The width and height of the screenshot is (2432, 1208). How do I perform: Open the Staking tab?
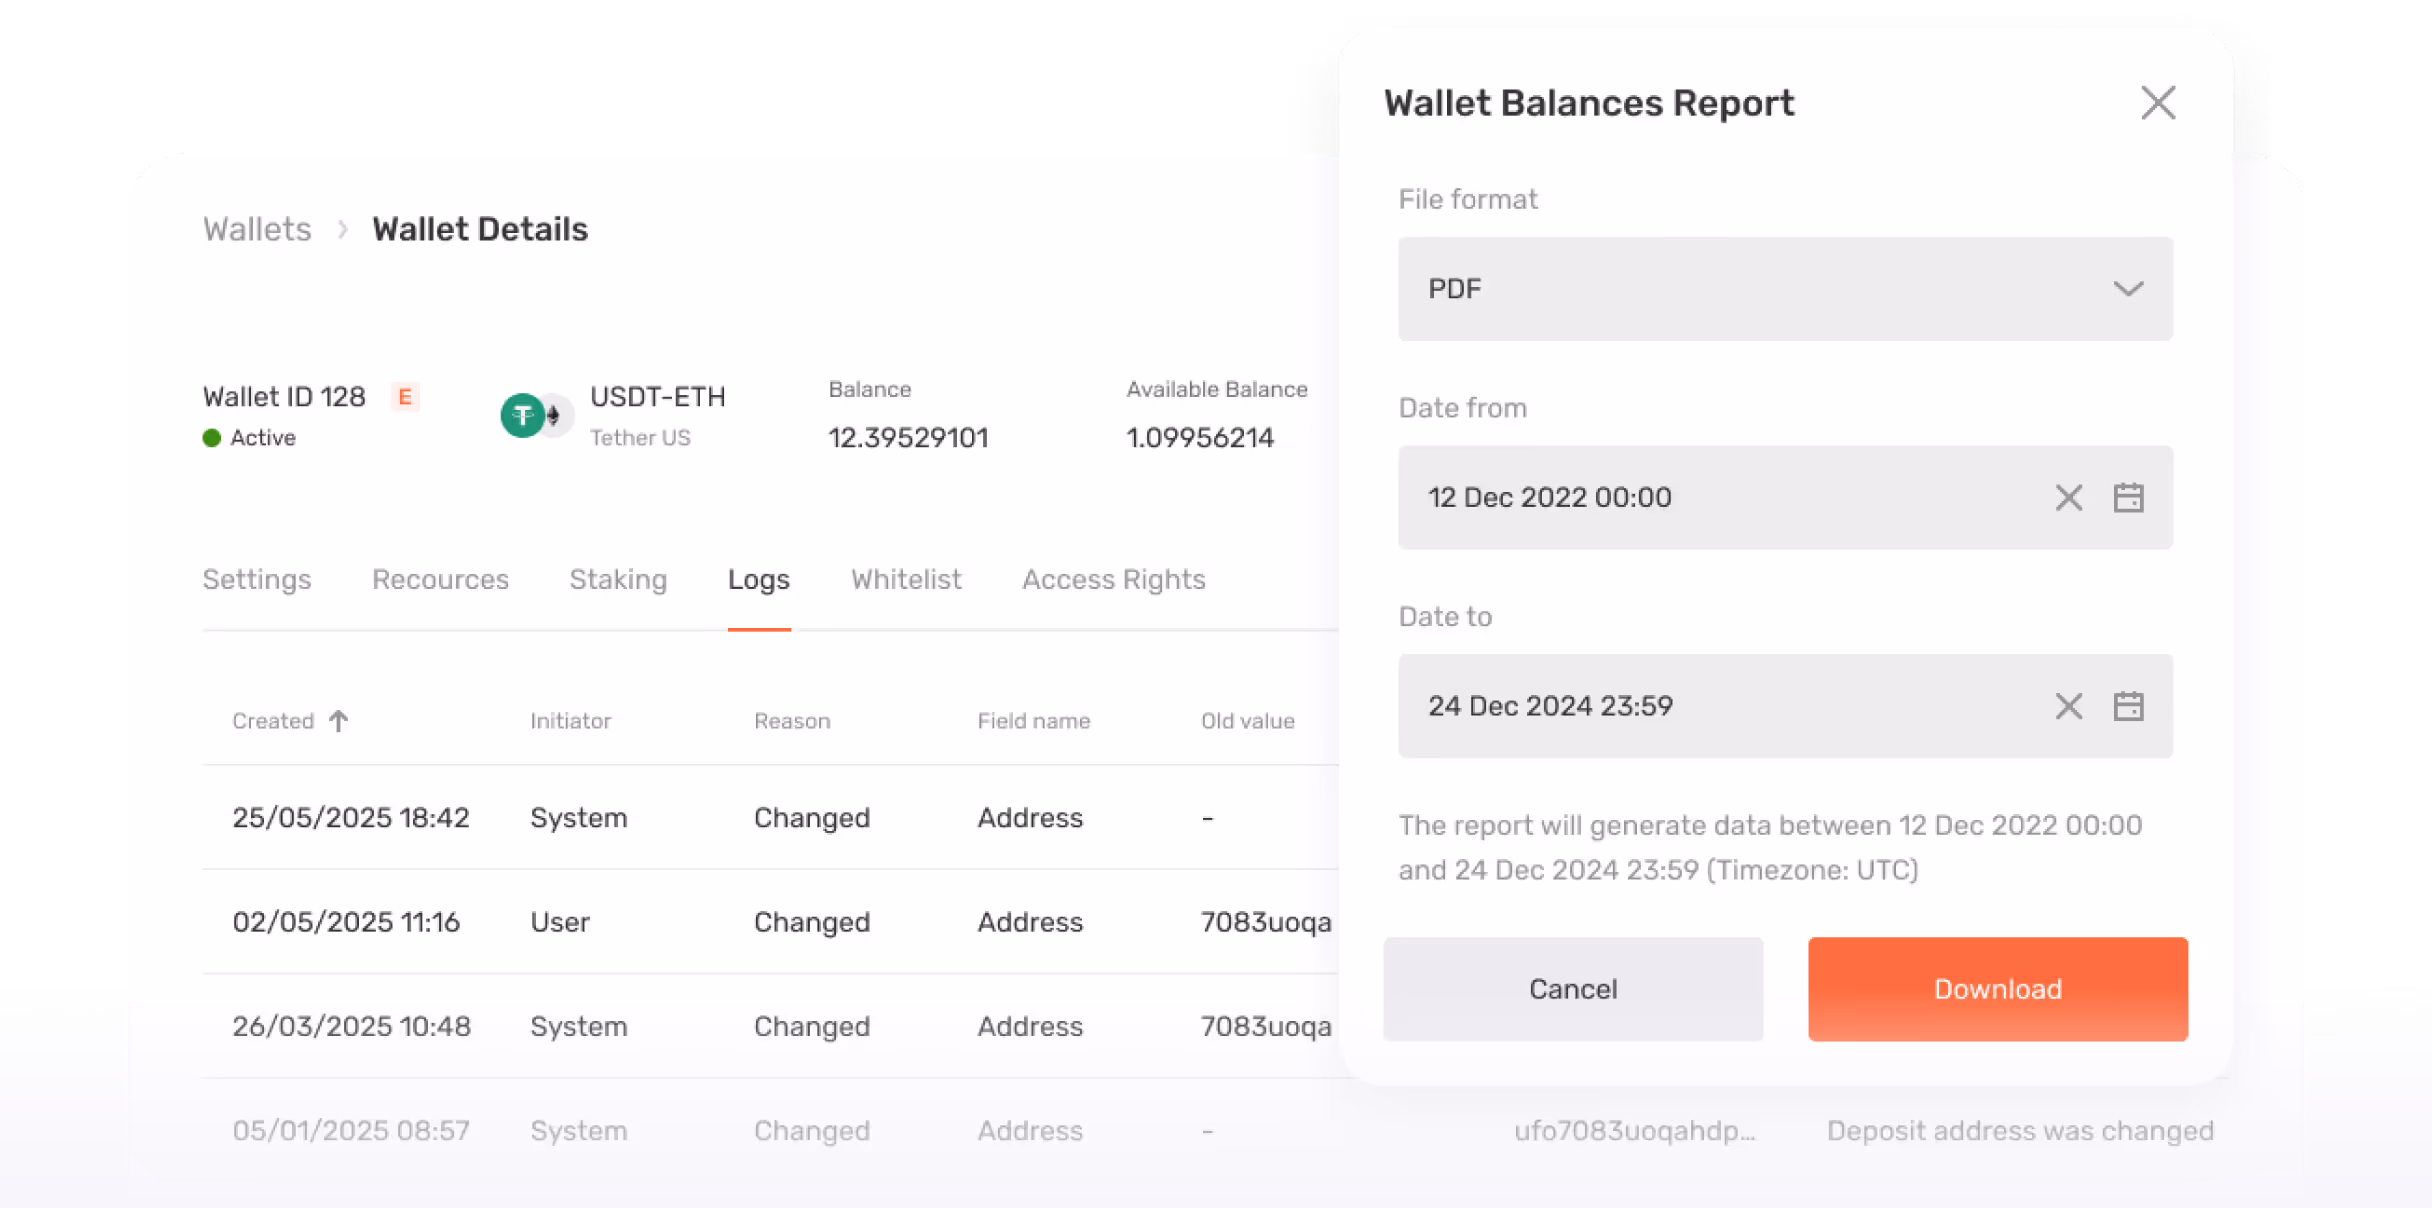click(618, 580)
